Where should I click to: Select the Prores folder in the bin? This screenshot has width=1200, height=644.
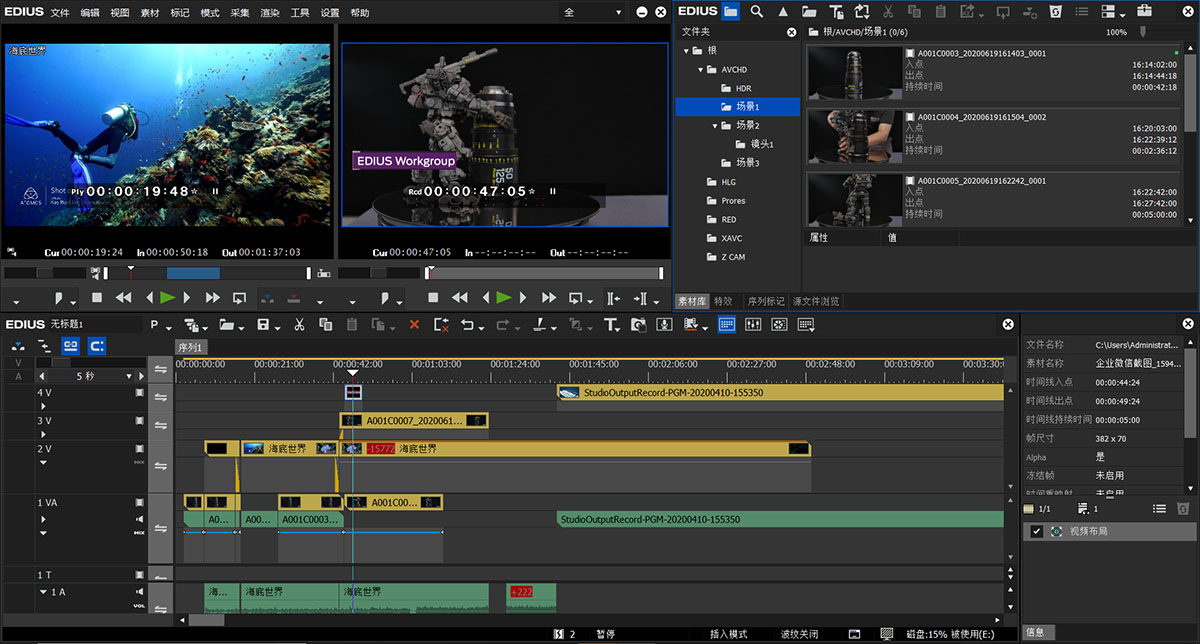click(x=733, y=201)
